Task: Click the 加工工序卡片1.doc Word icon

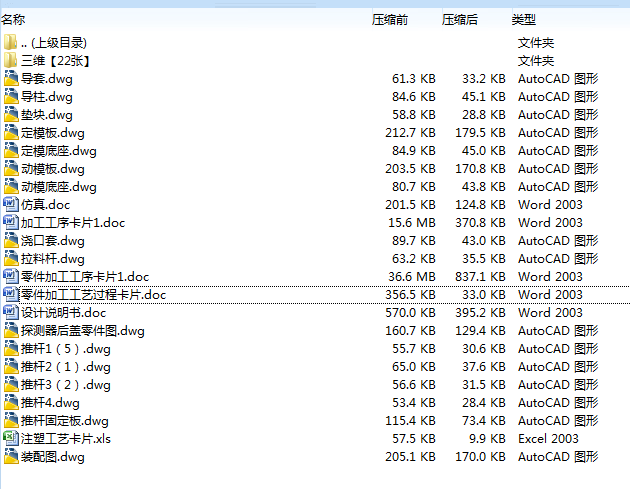Action: click(x=11, y=222)
